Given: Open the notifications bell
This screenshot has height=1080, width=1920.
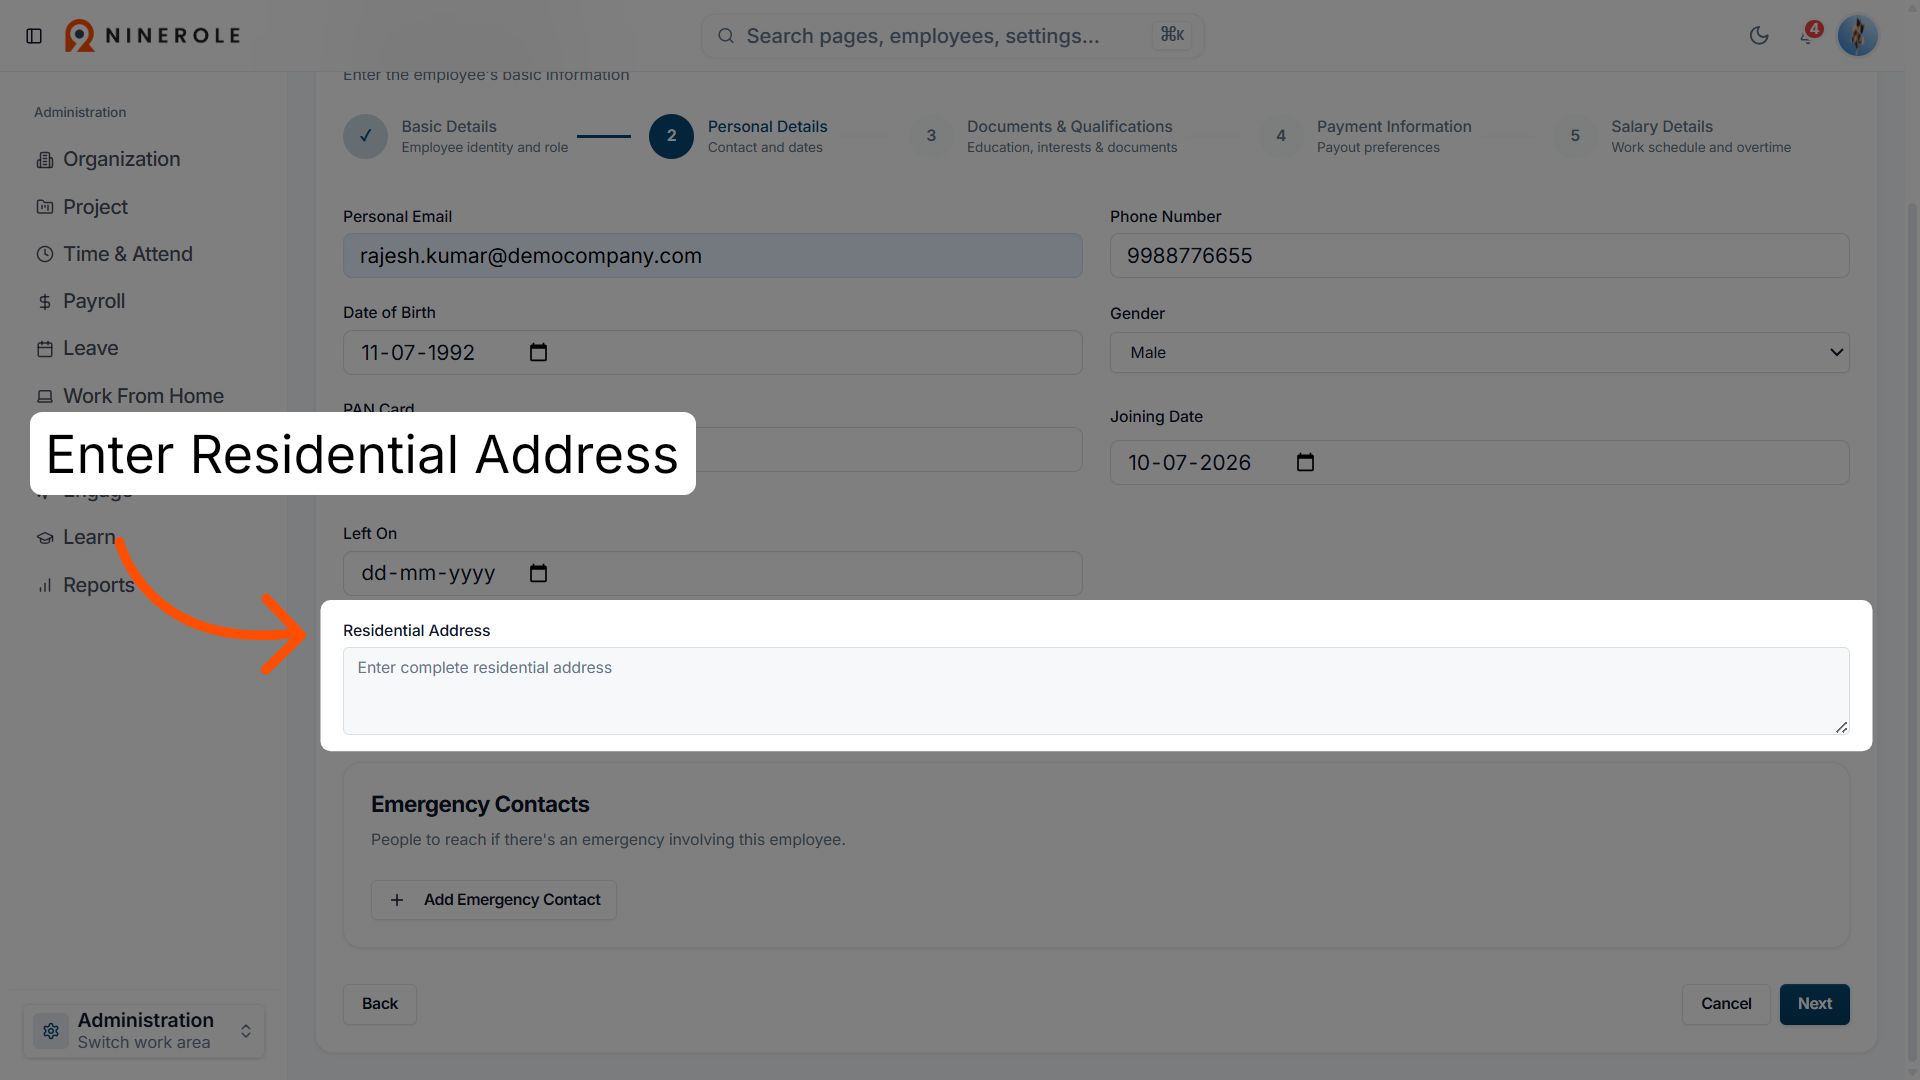Looking at the screenshot, I should click(x=1808, y=36).
